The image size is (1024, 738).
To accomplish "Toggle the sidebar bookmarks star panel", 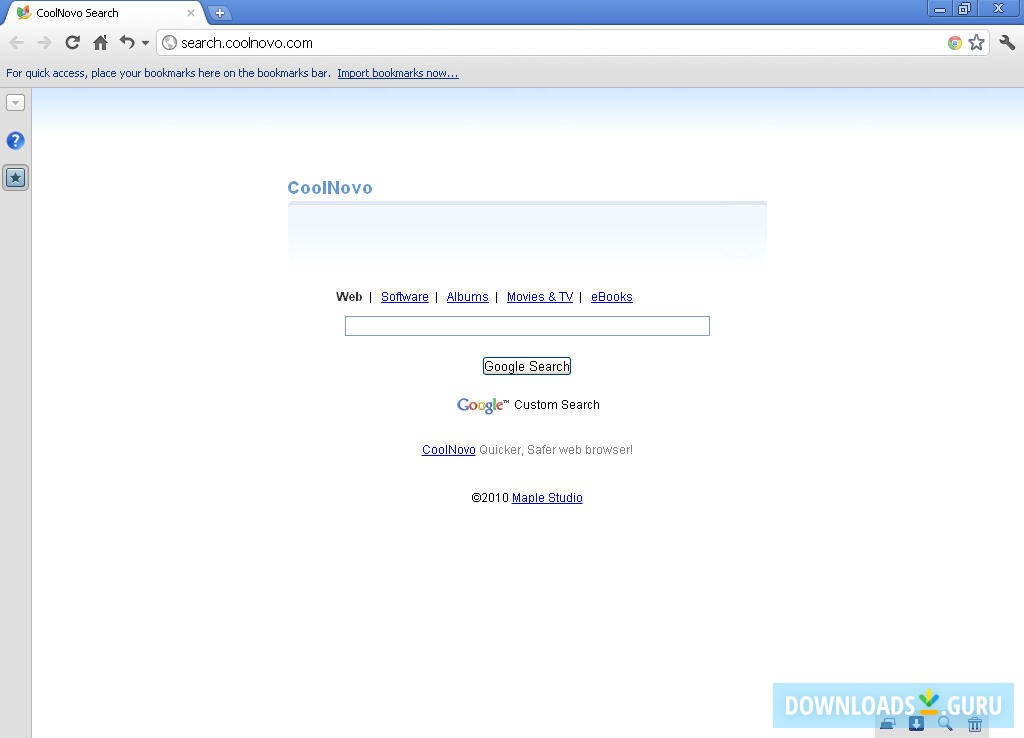I will (16, 178).
